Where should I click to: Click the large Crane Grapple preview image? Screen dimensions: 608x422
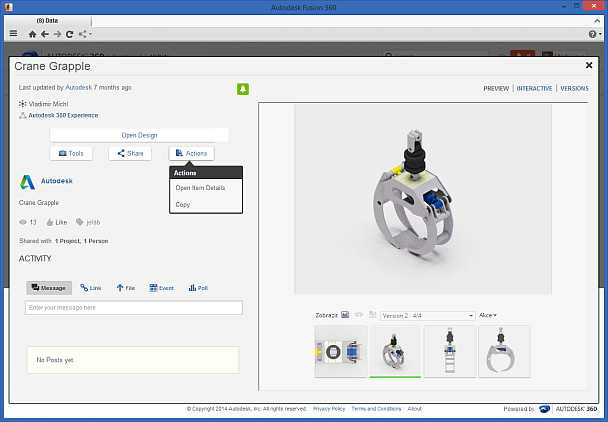423,199
